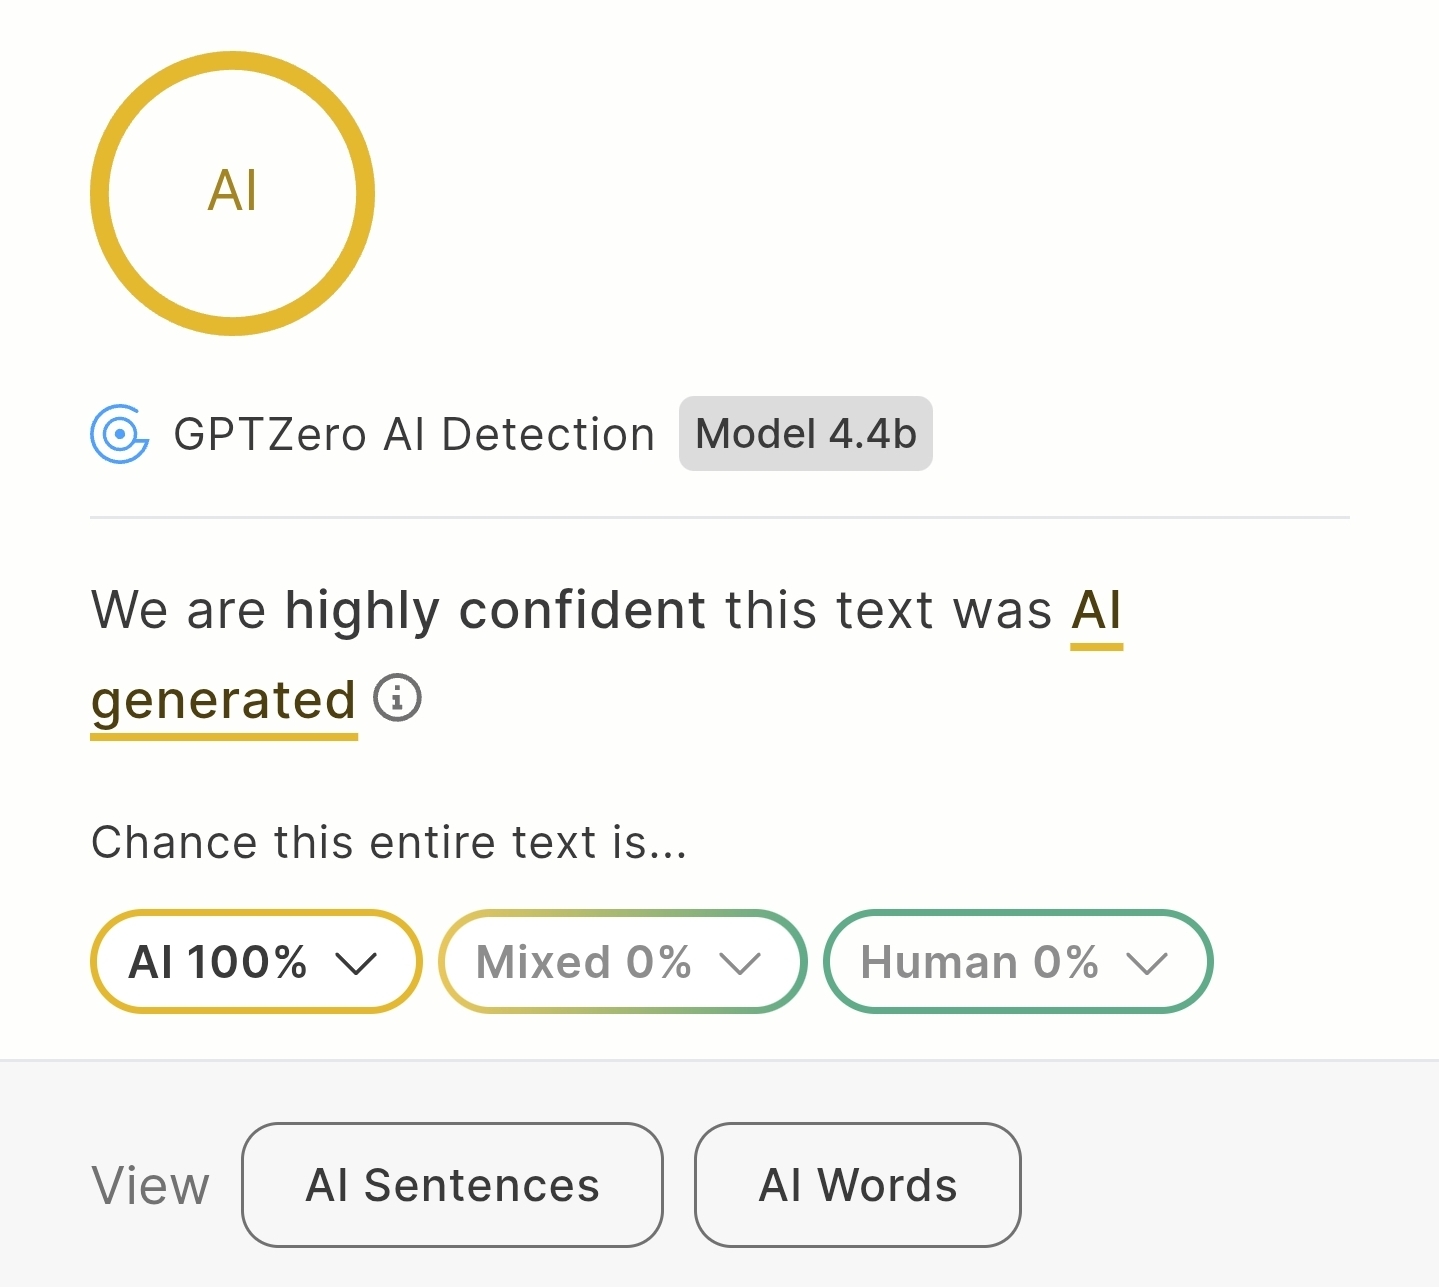Expand the Human 0% chevron arrow

pos(1146,963)
